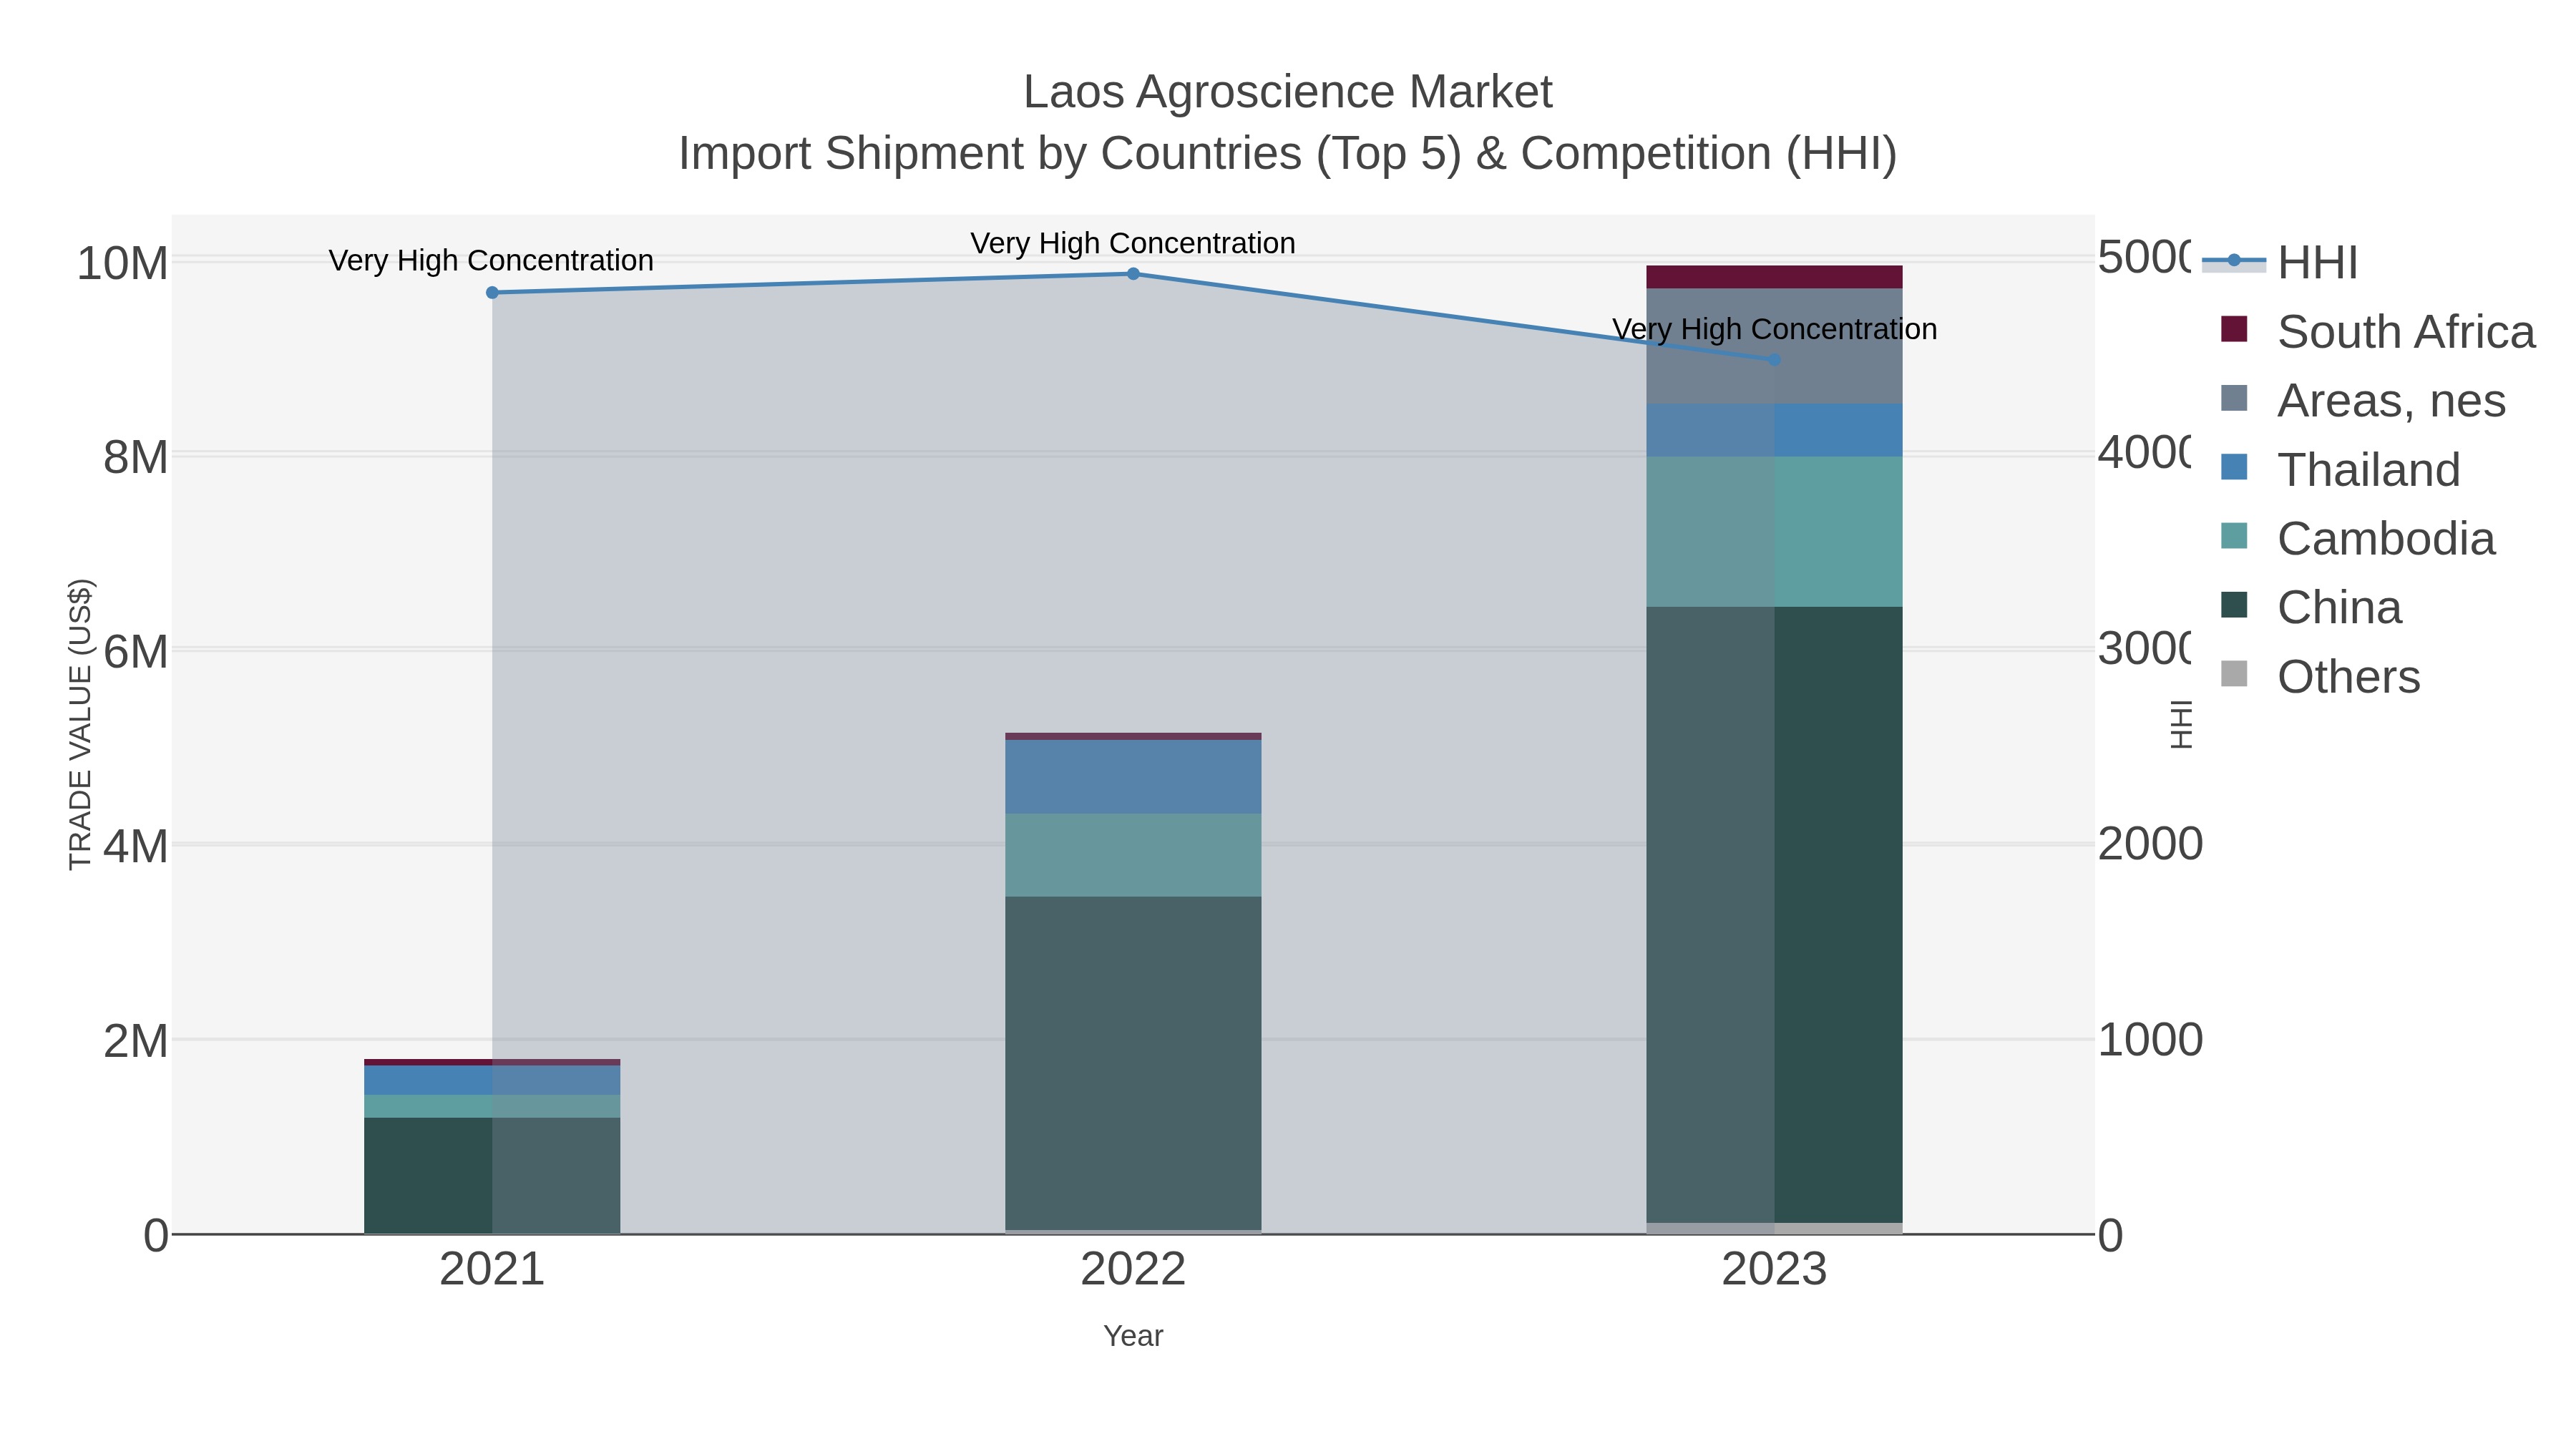Click the 2022 China bar segment
Screen dimensions: 2576x1449
tap(1133, 1063)
